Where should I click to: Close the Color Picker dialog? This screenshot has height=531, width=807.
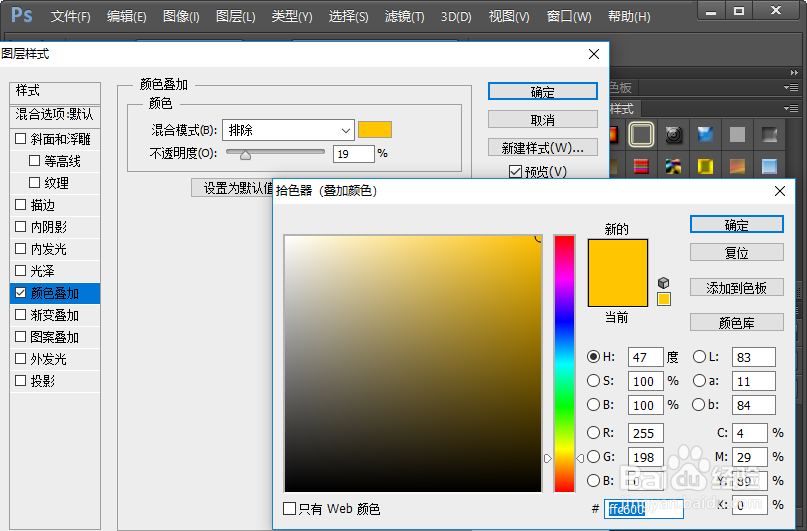(x=780, y=191)
